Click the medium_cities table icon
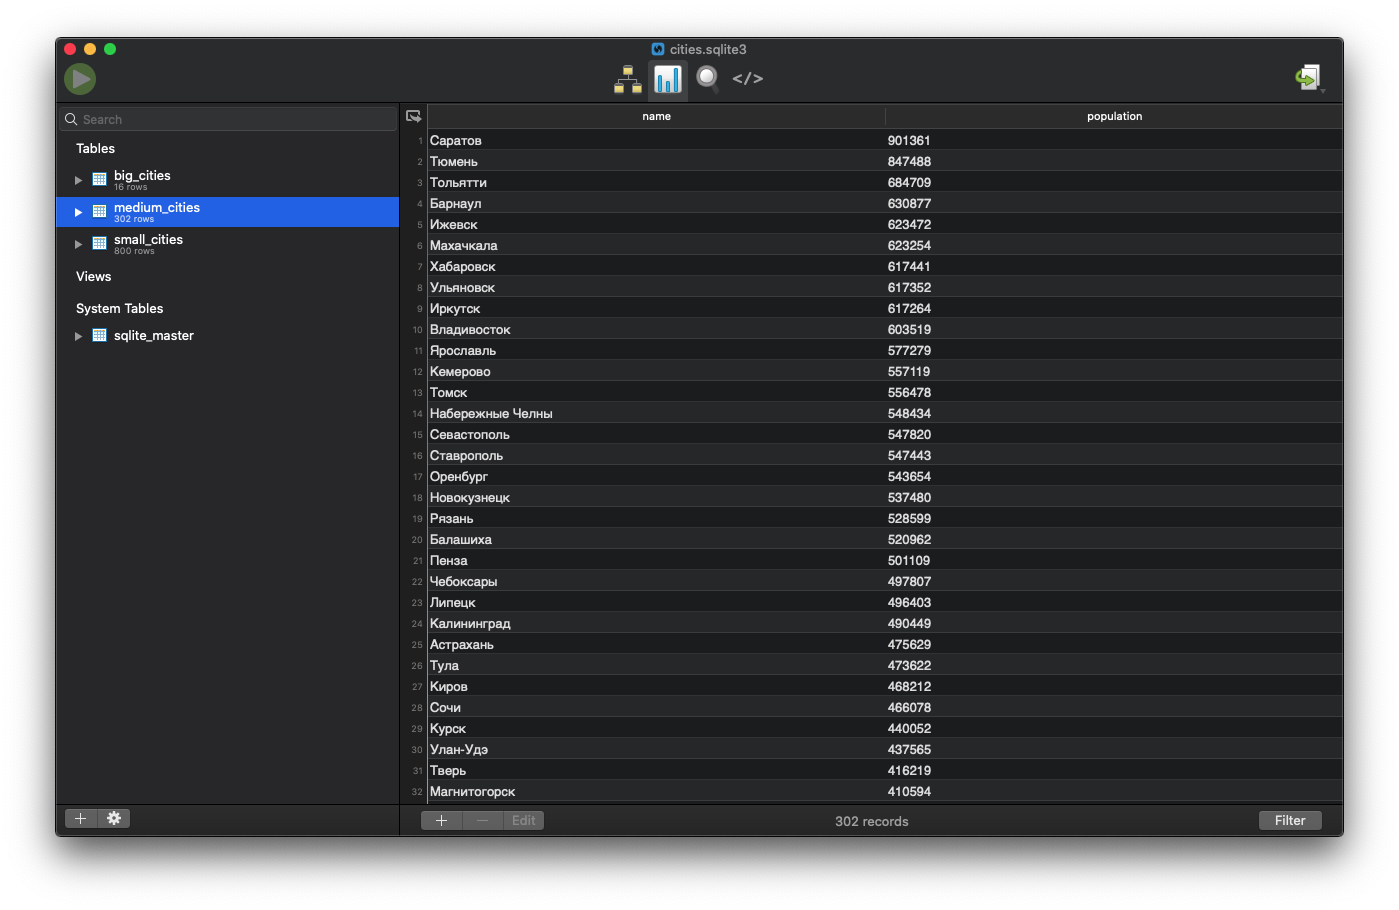This screenshot has width=1399, height=910. [x=100, y=211]
